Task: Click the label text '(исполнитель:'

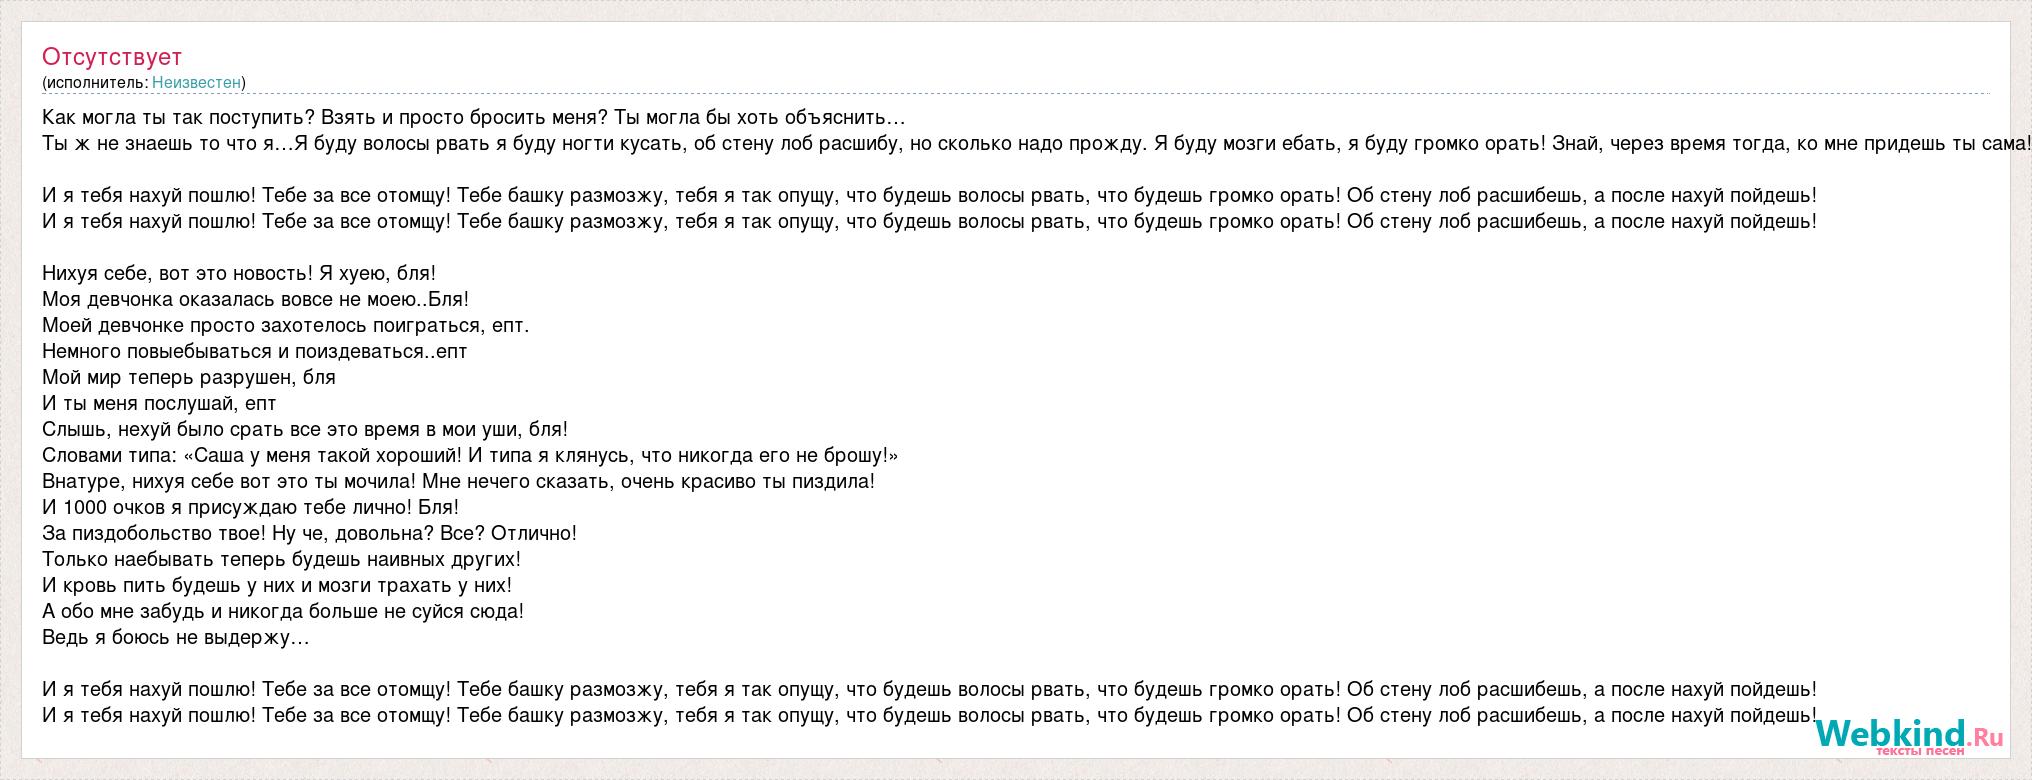Action: coord(95,83)
